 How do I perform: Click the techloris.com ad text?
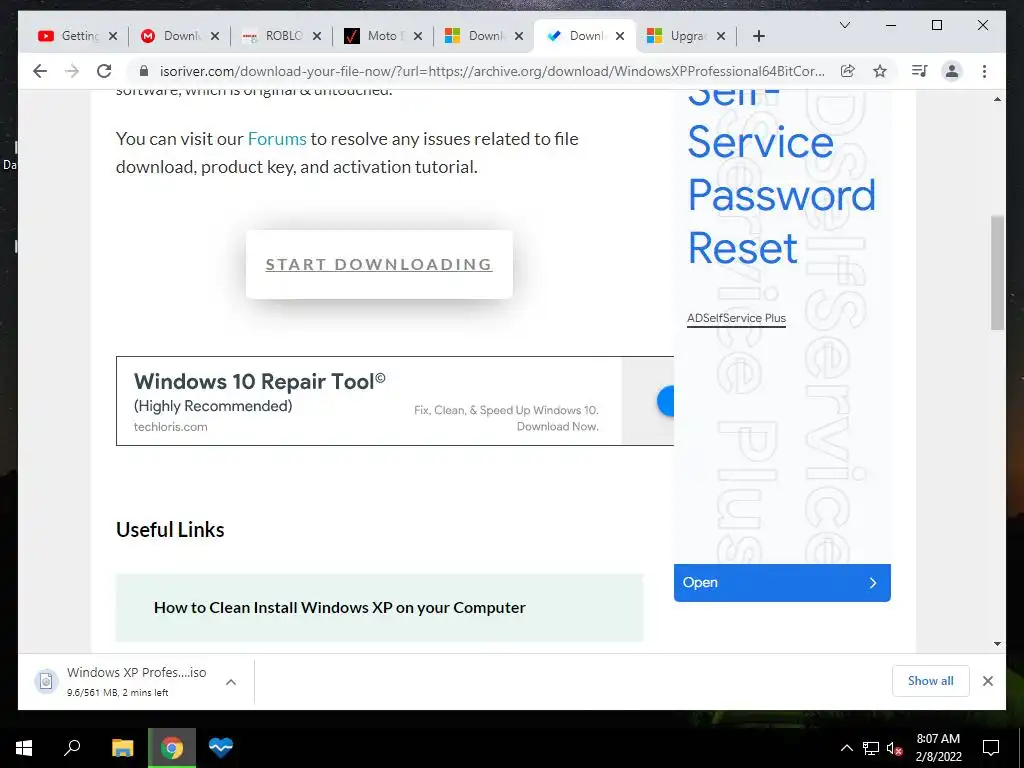170,427
